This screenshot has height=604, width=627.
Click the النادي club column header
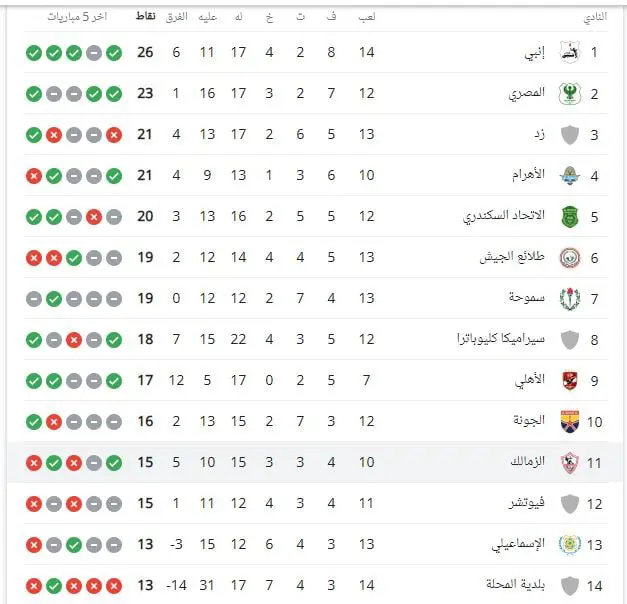pos(595,17)
